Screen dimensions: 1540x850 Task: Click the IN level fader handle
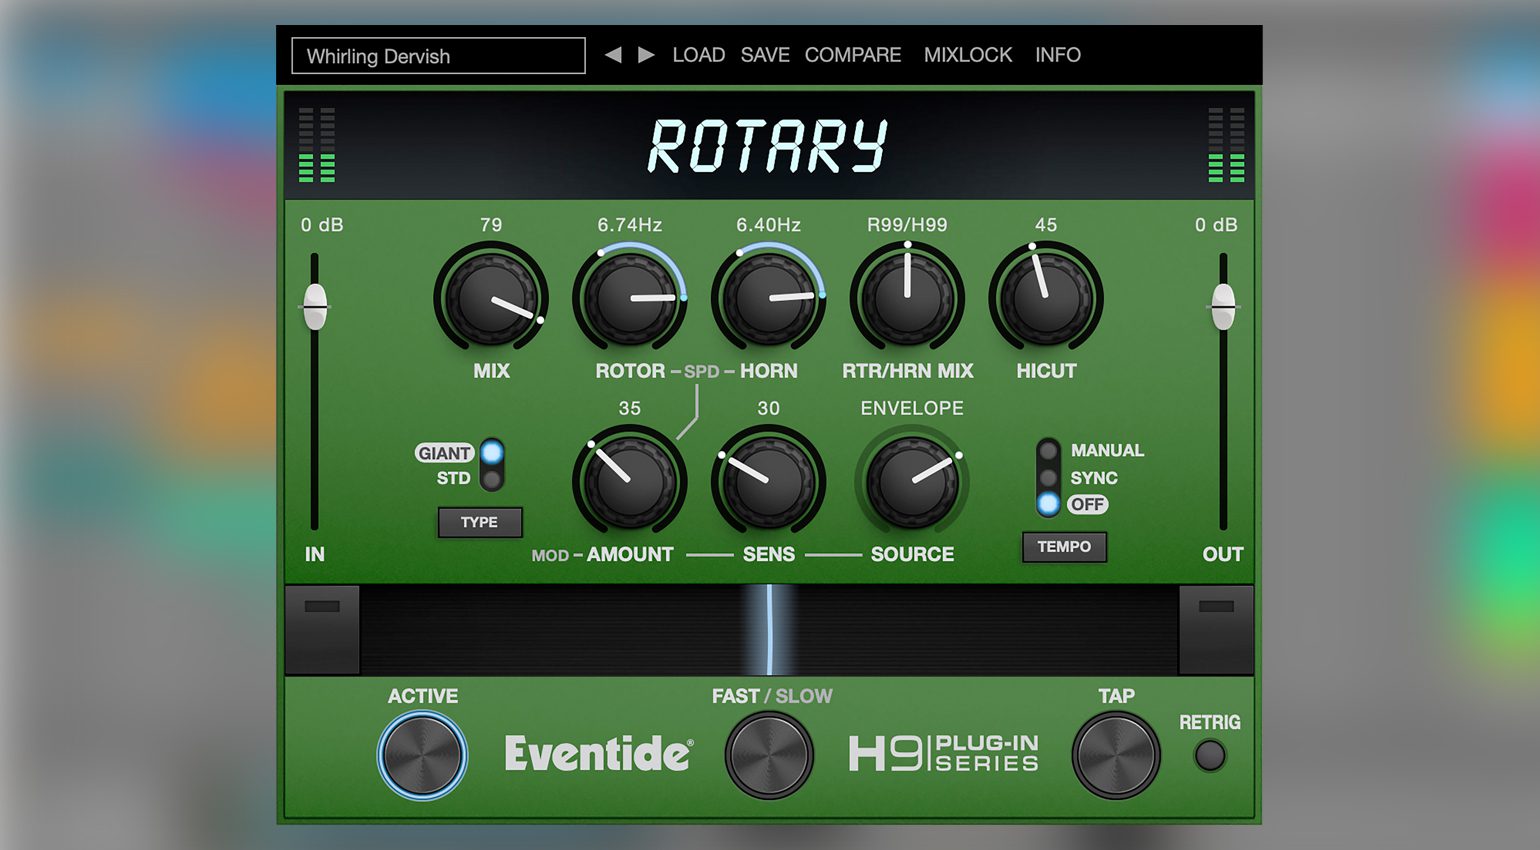click(x=315, y=306)
